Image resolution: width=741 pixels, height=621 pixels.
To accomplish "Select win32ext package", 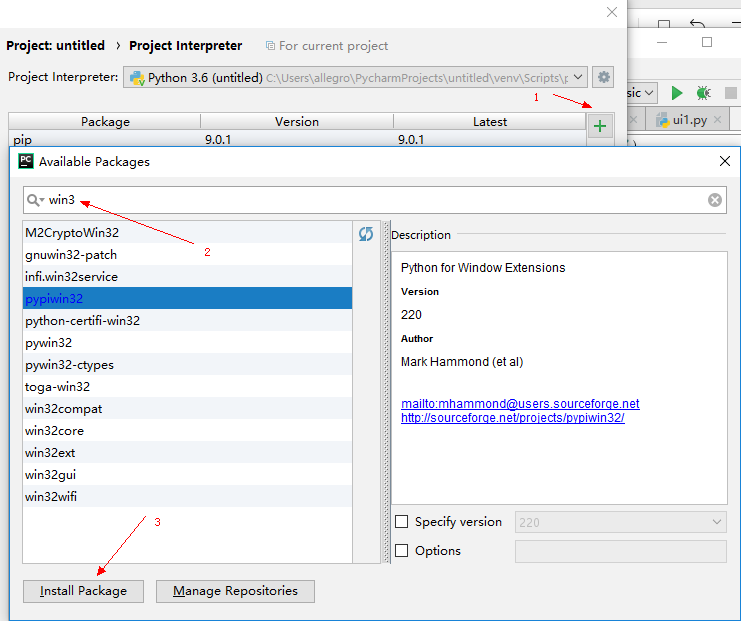I will point(187,452).
